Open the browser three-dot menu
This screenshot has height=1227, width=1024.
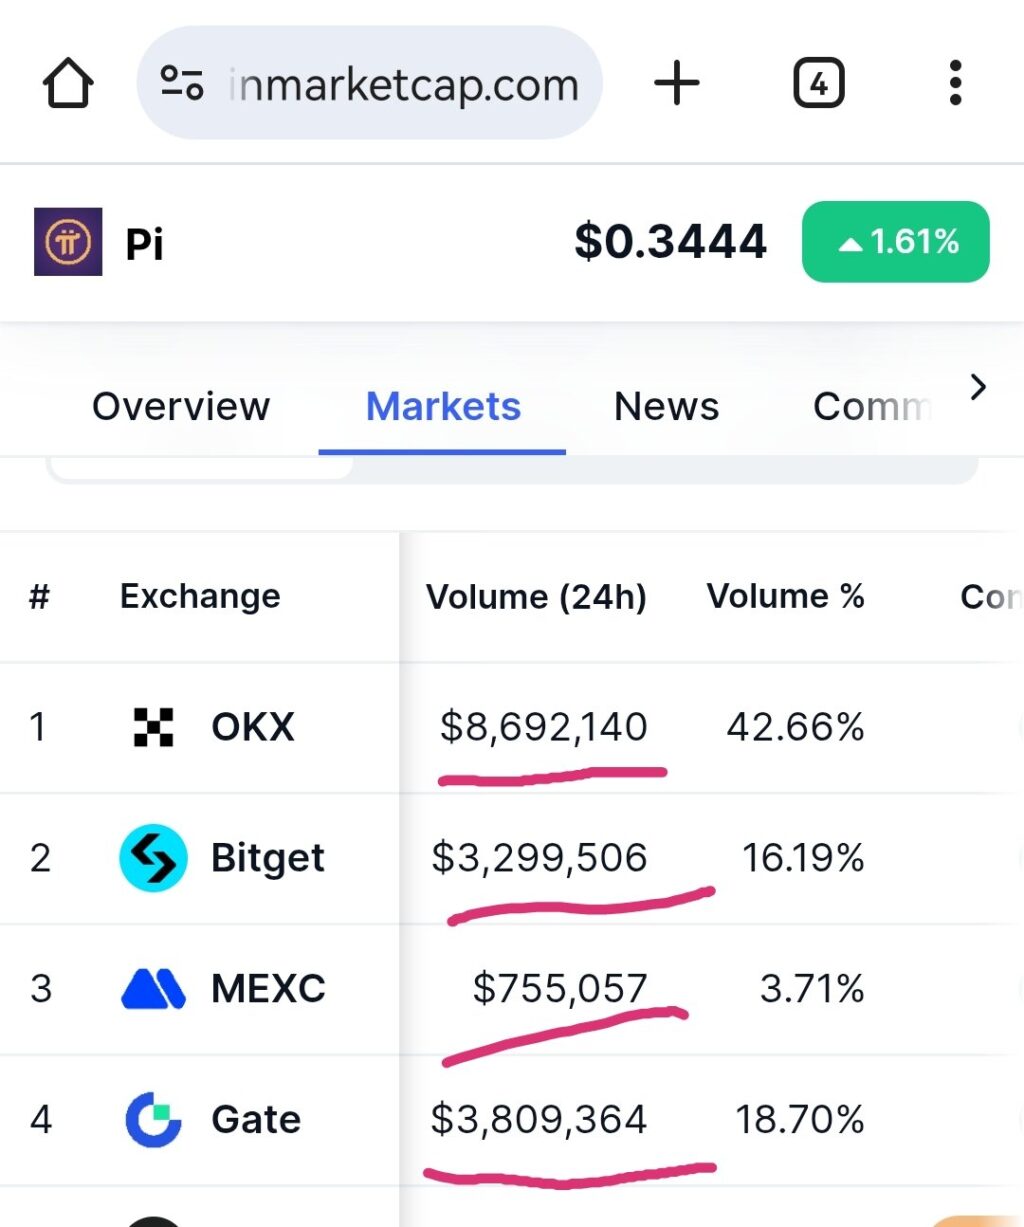pos(955,83)
